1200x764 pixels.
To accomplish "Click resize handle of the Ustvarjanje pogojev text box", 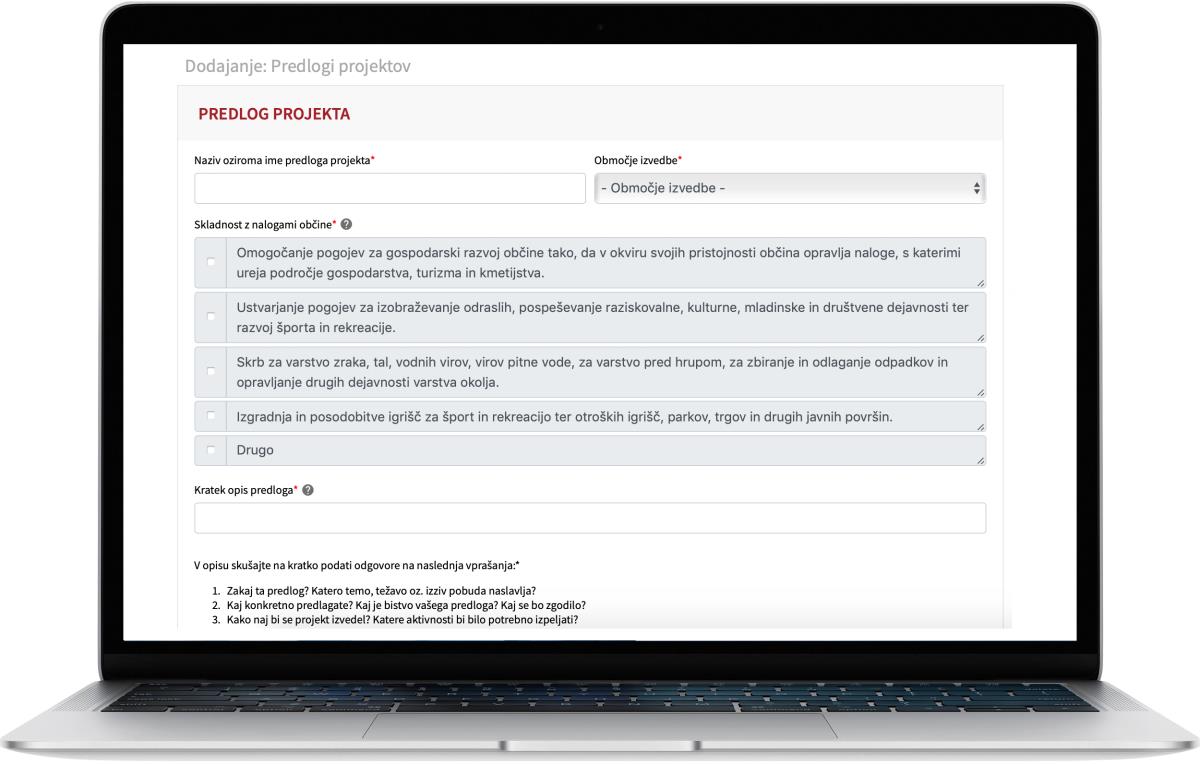I will (980, 338).
